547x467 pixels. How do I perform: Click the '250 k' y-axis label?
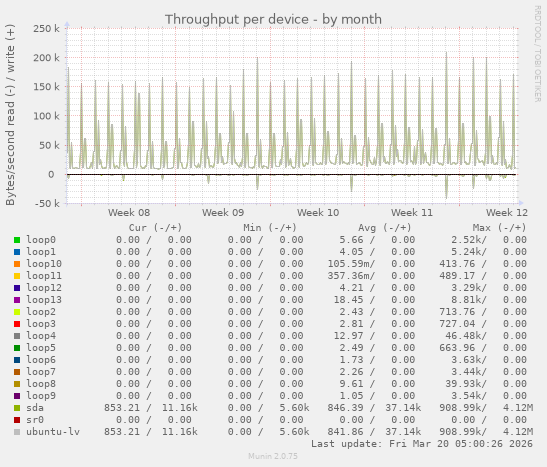(46, 29)
